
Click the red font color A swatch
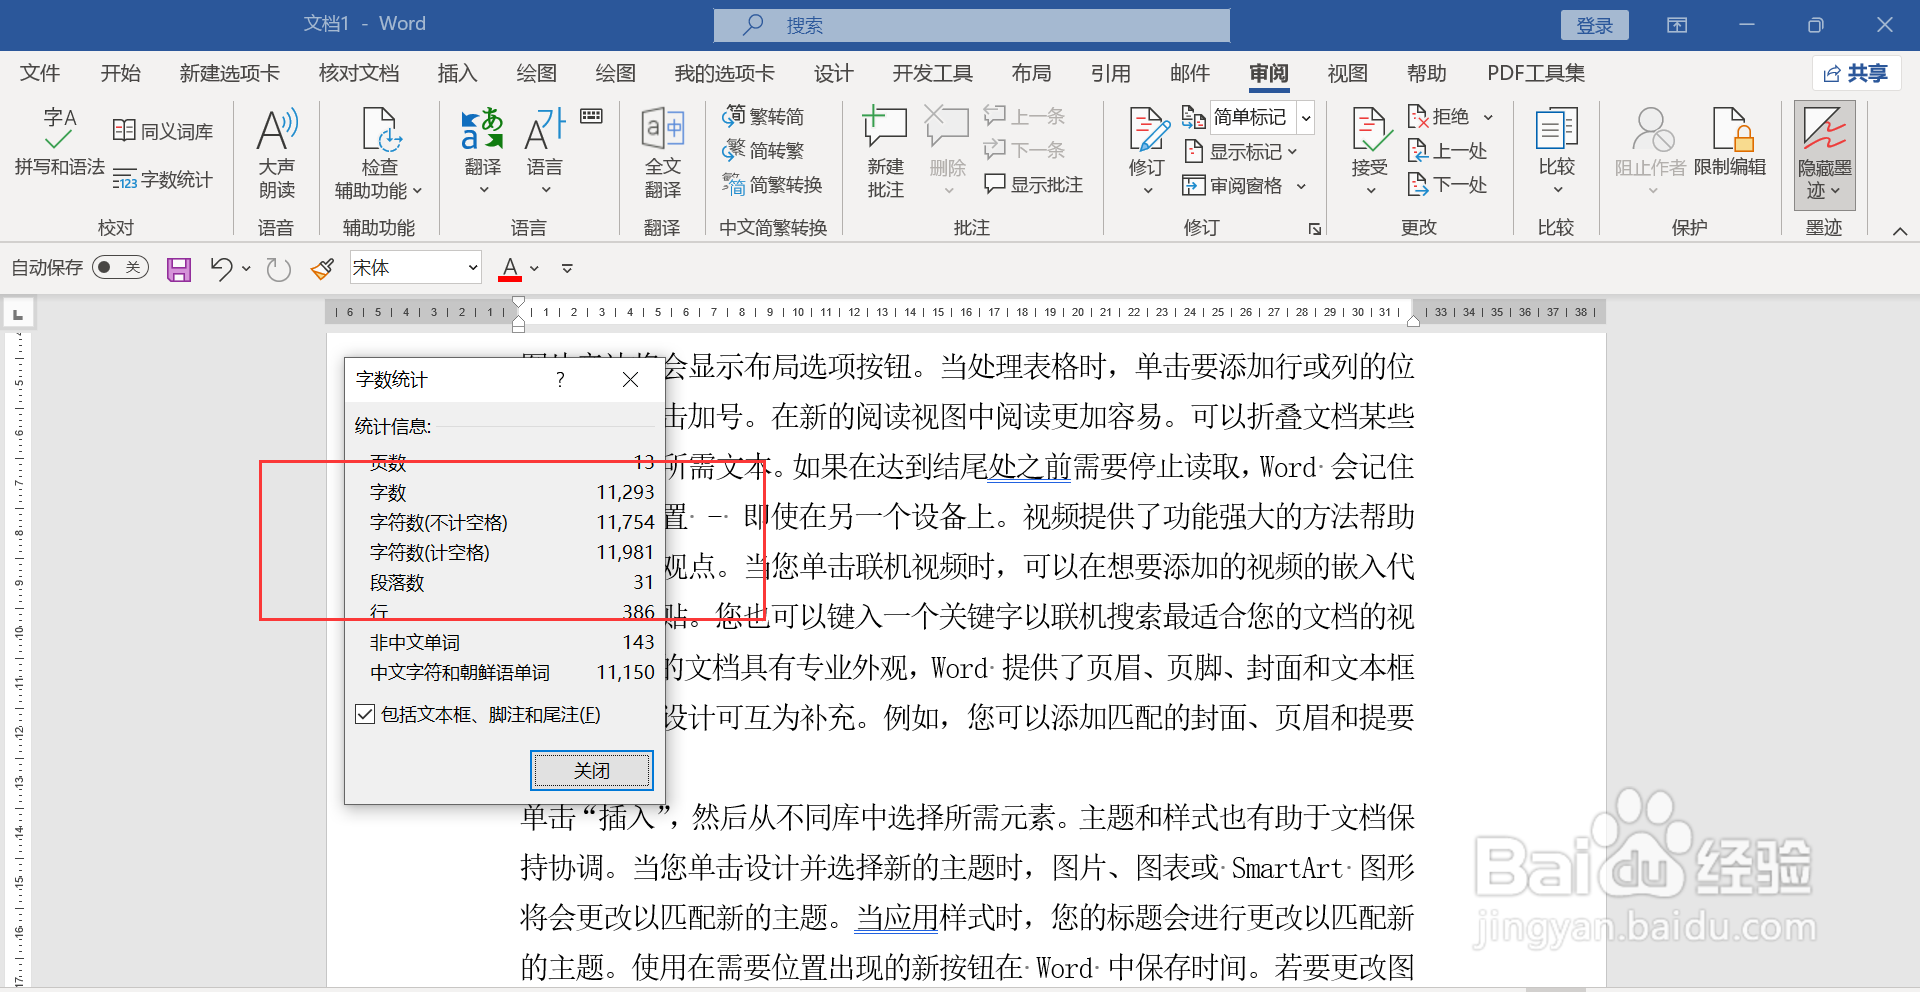[x=510, y=268]
